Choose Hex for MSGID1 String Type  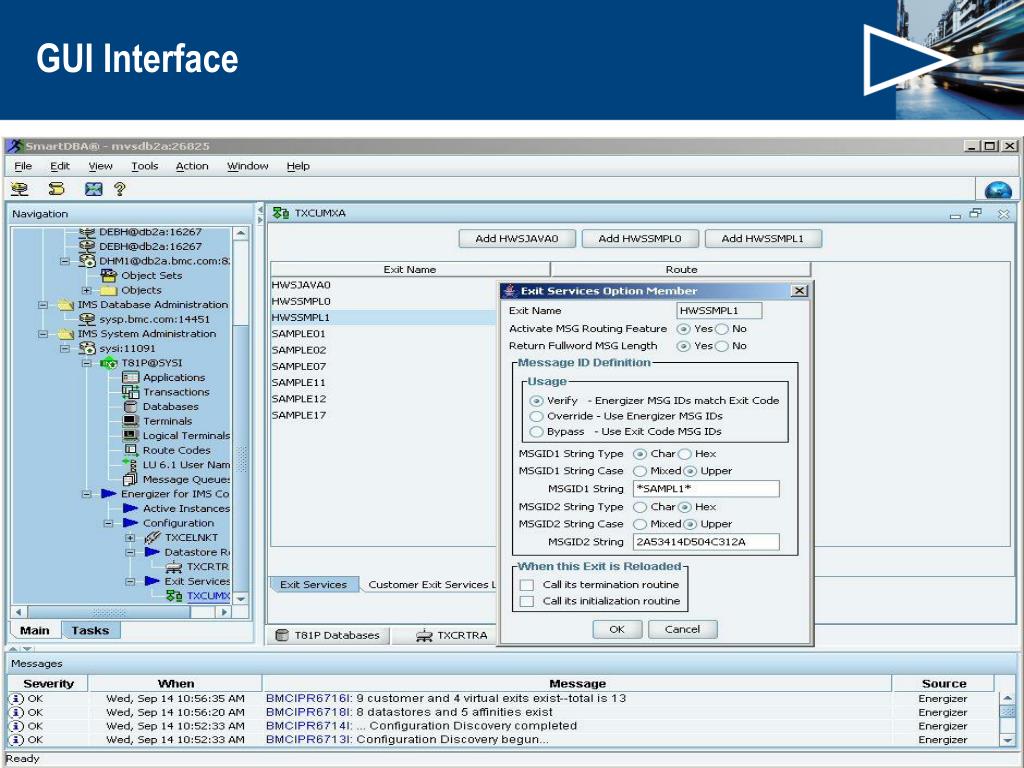click(x=685, y=454)
